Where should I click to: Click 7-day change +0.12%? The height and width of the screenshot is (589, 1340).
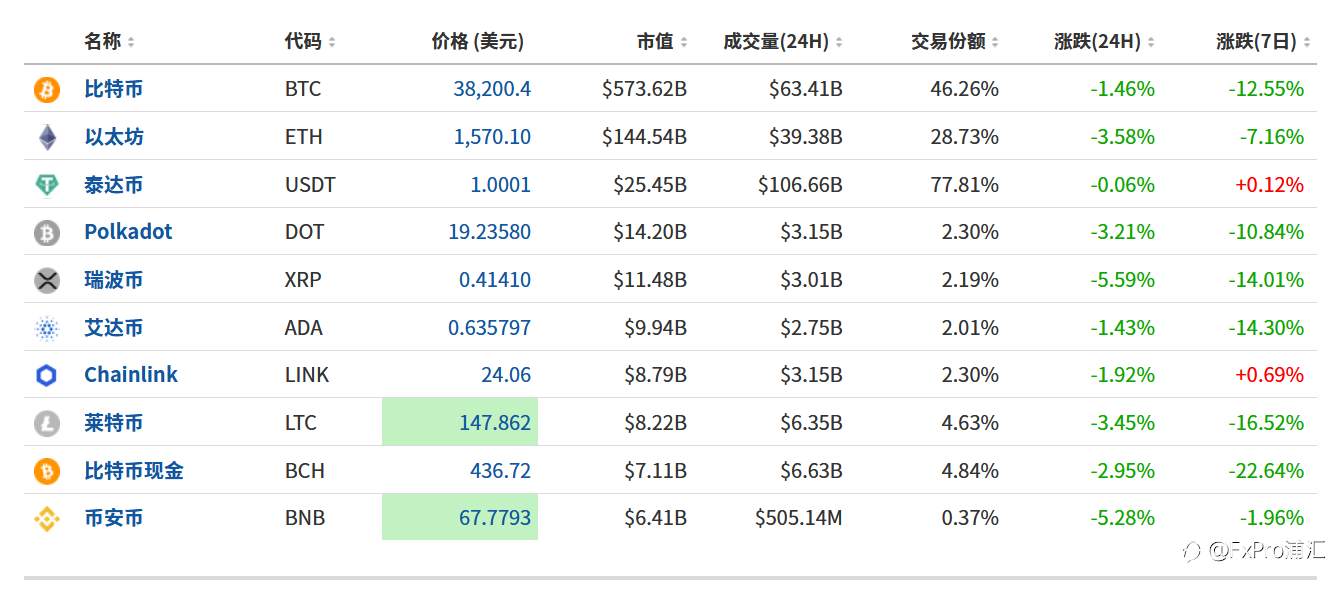(1270, 185)
